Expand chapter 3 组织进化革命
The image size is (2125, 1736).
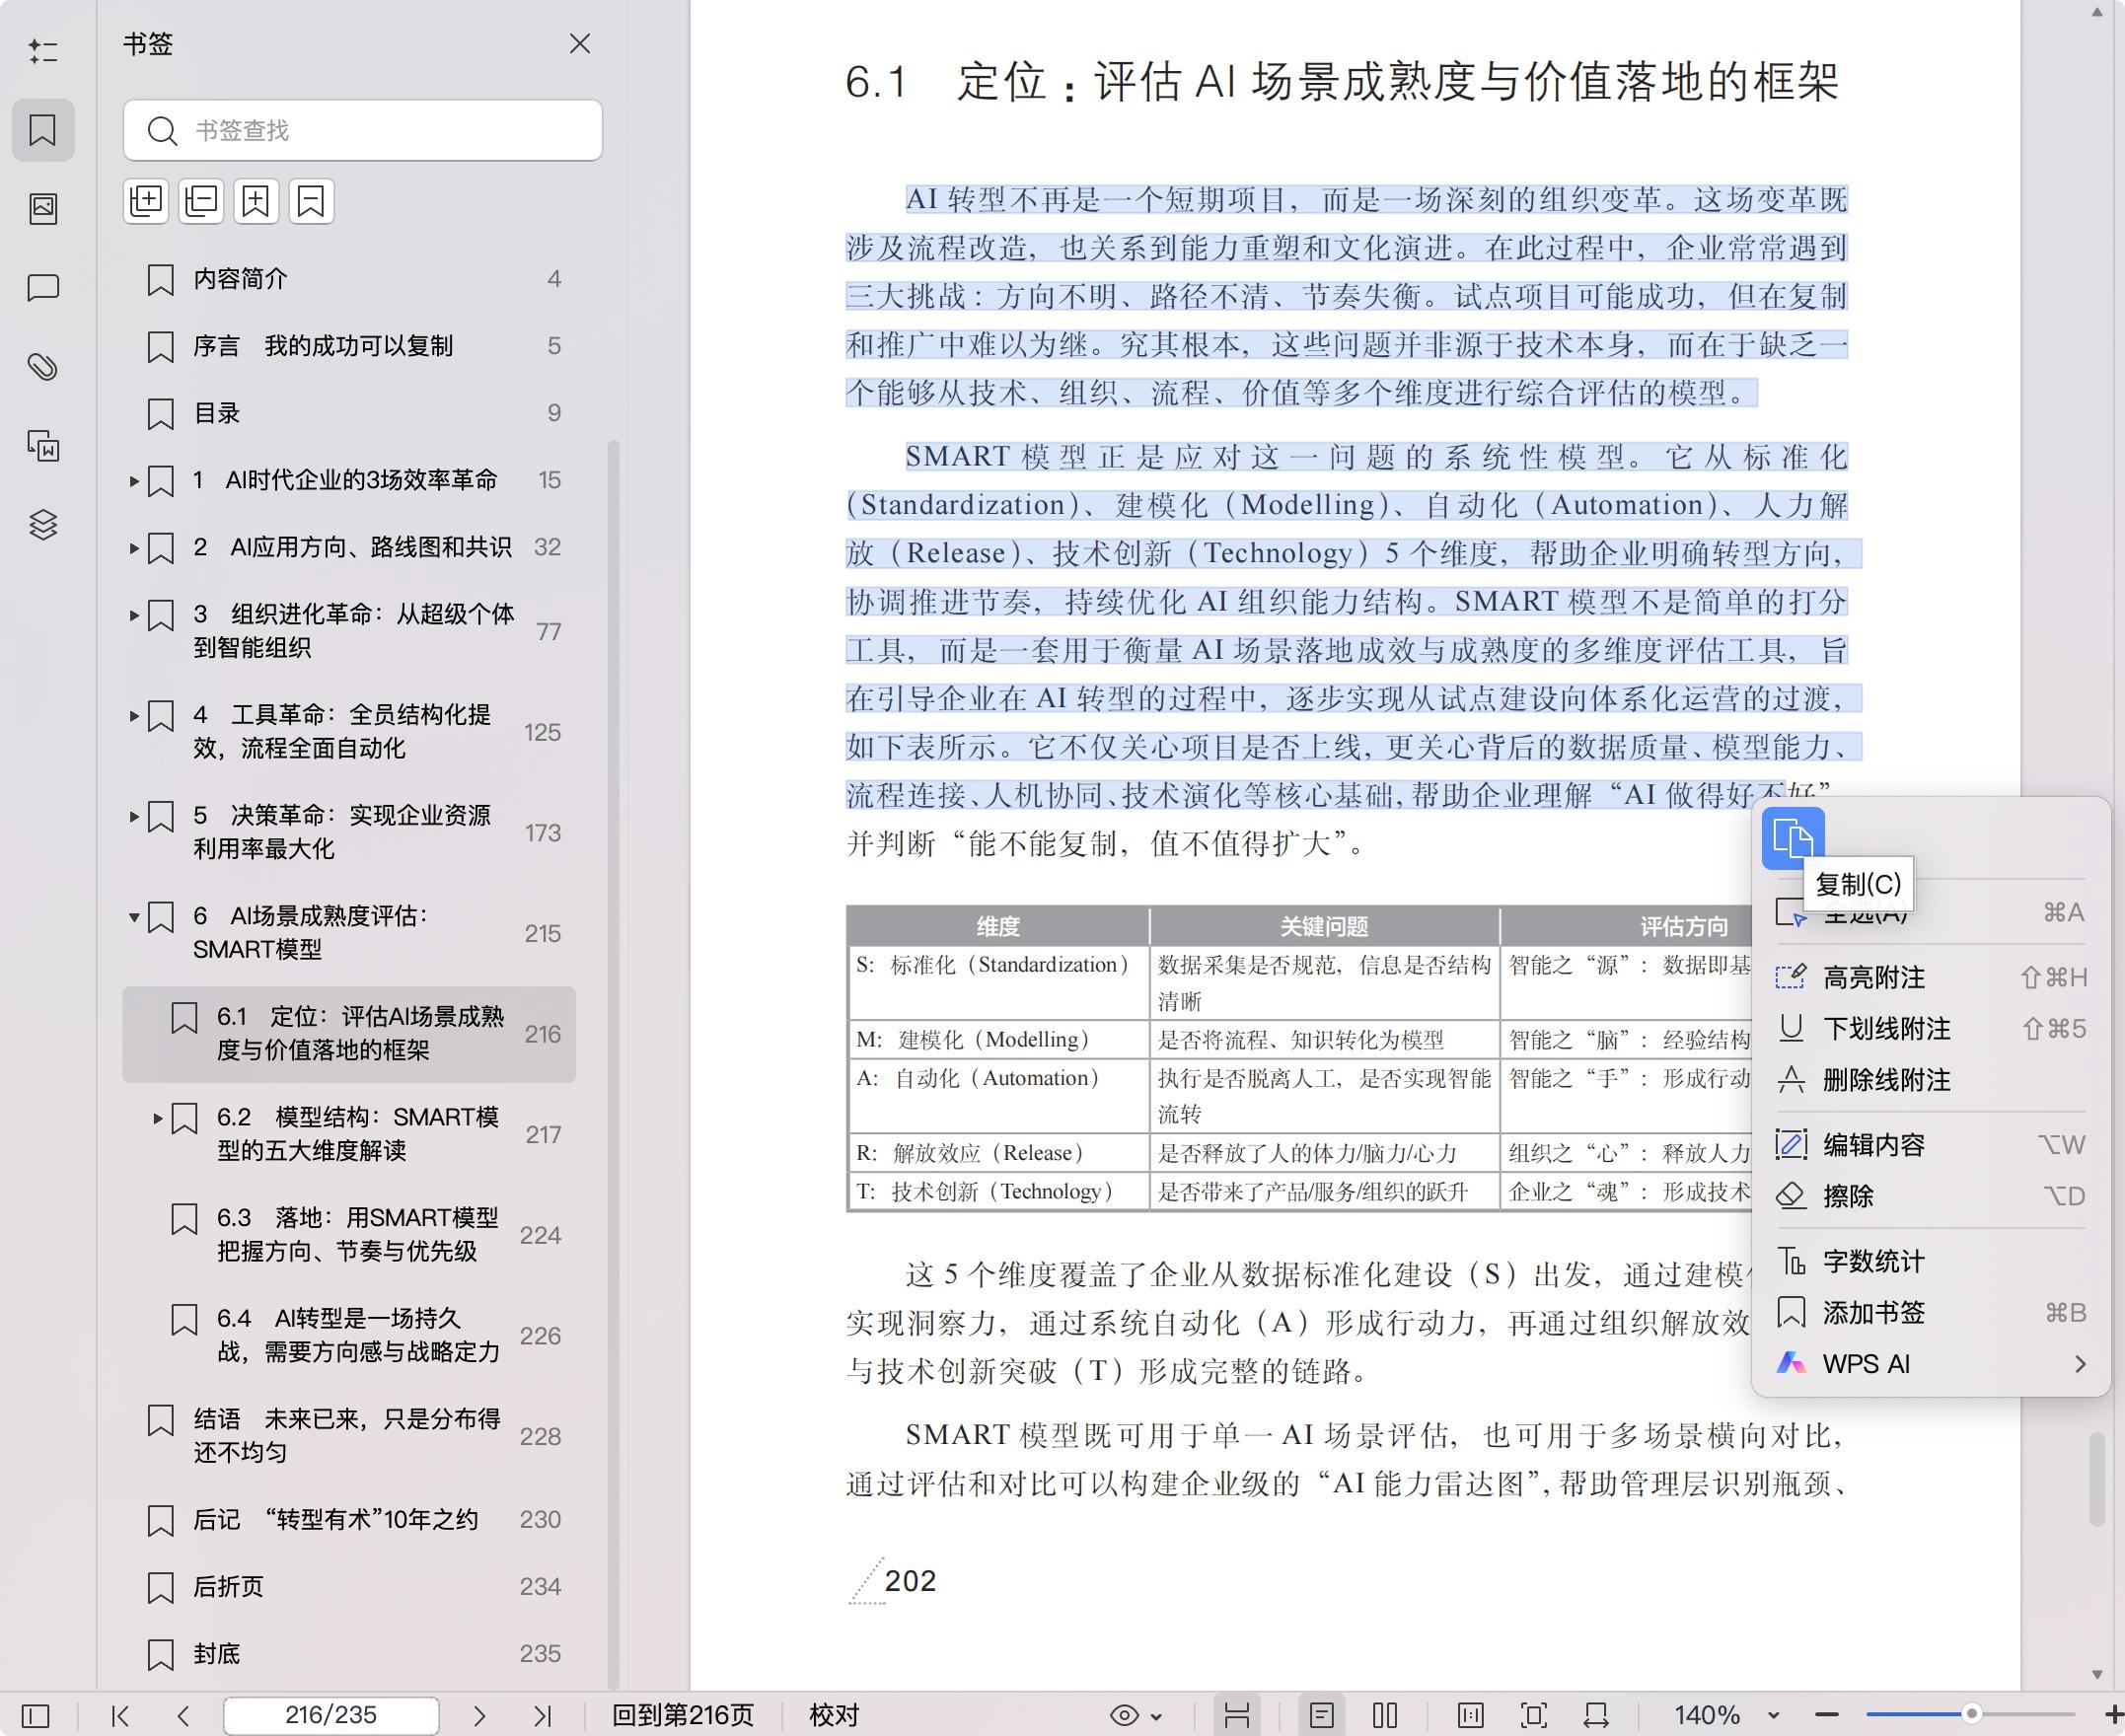(134, 615)
